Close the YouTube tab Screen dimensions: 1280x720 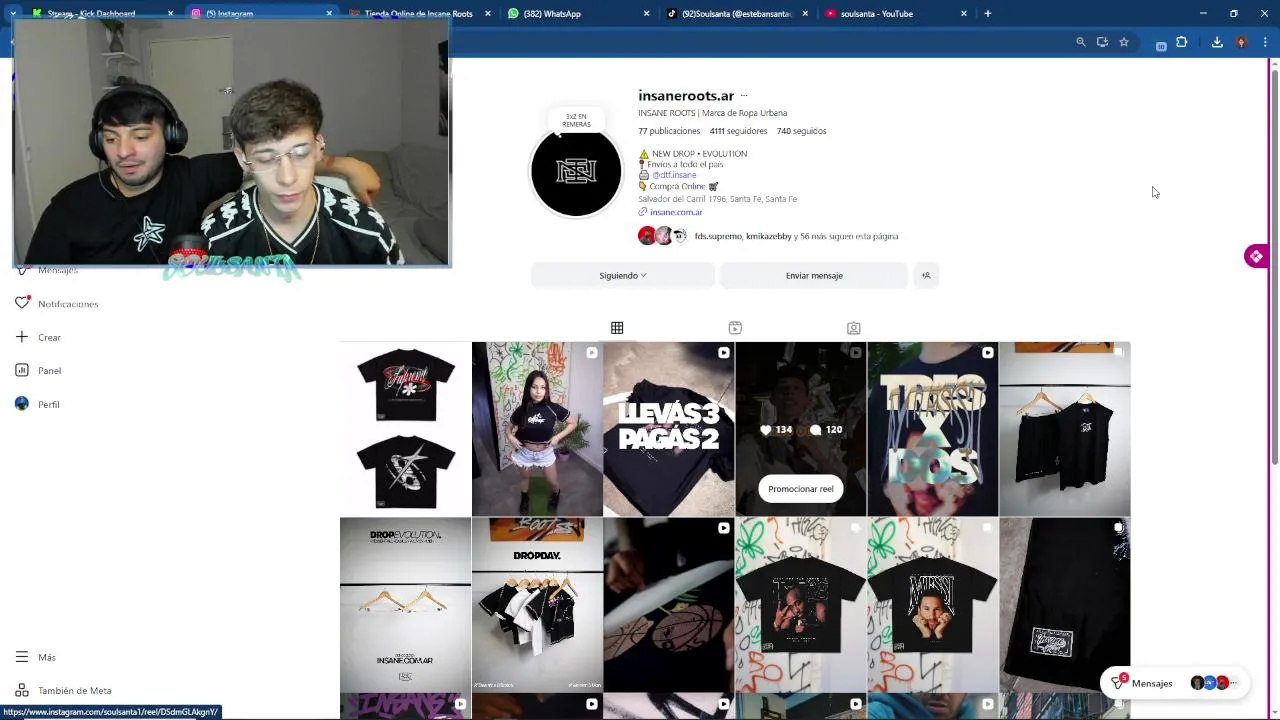click(964, 14)
